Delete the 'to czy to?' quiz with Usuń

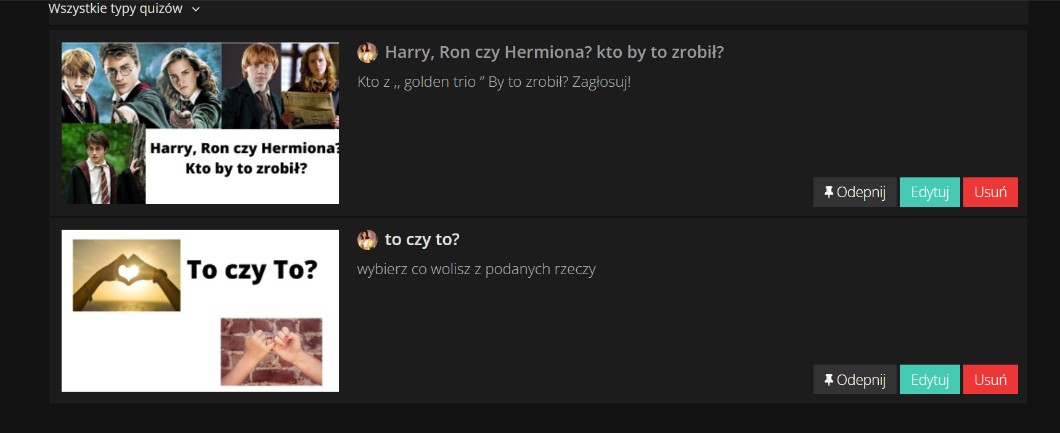coord(990,380)
